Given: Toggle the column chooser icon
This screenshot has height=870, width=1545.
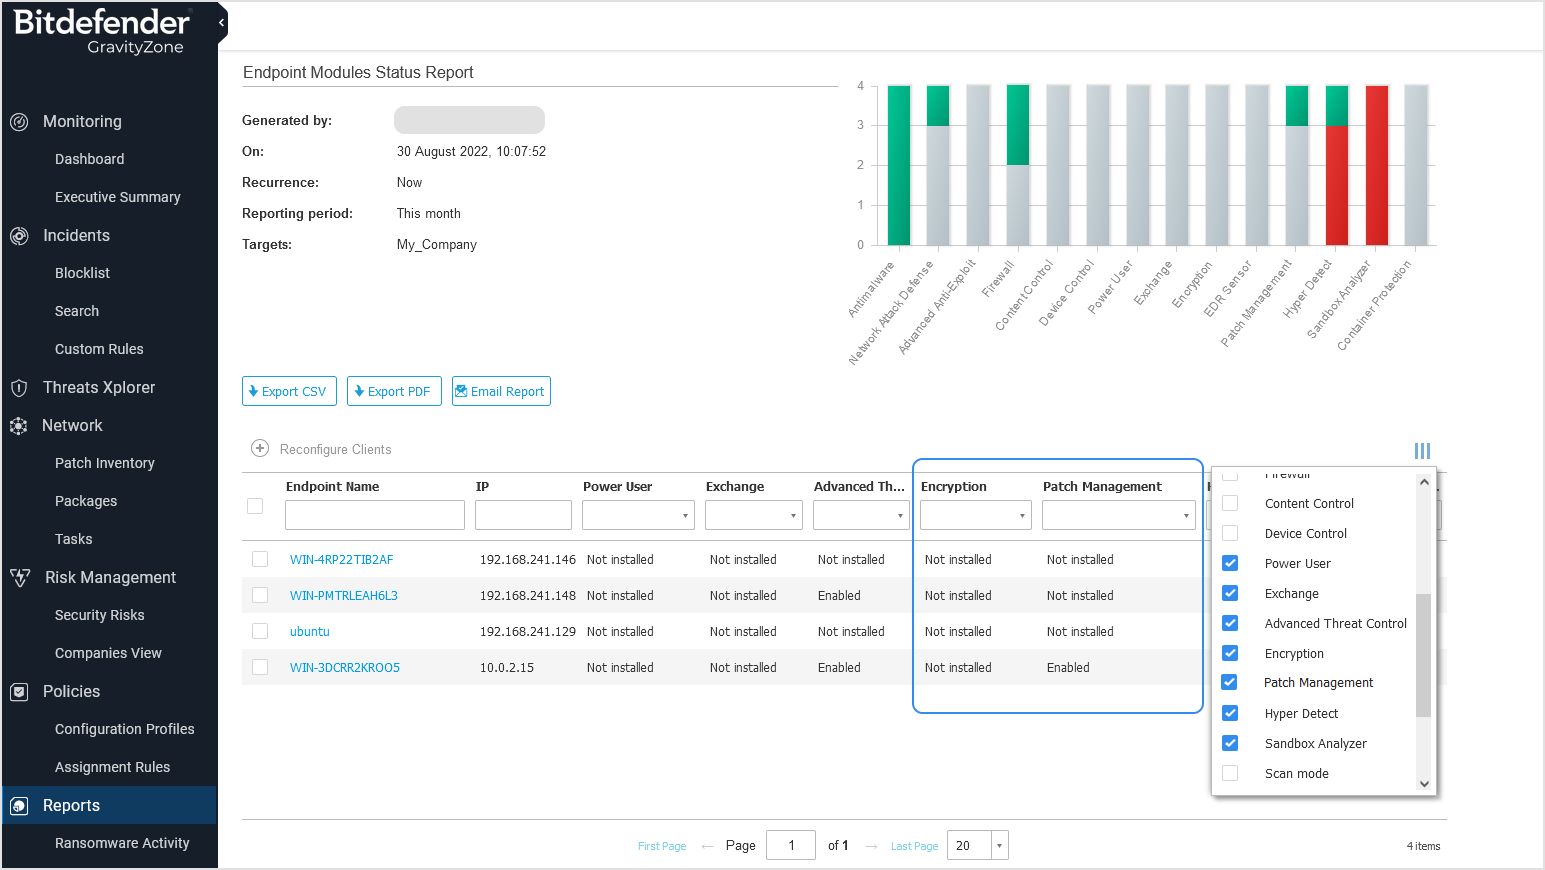Looking at the screenshot, I should tap(1422, 451).
